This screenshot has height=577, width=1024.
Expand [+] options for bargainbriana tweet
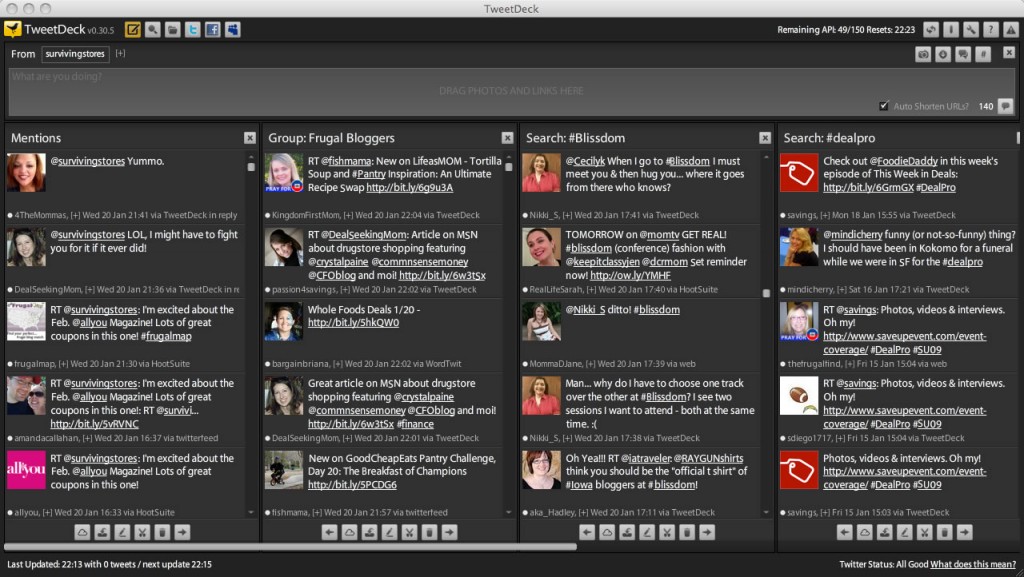point(338,364)
